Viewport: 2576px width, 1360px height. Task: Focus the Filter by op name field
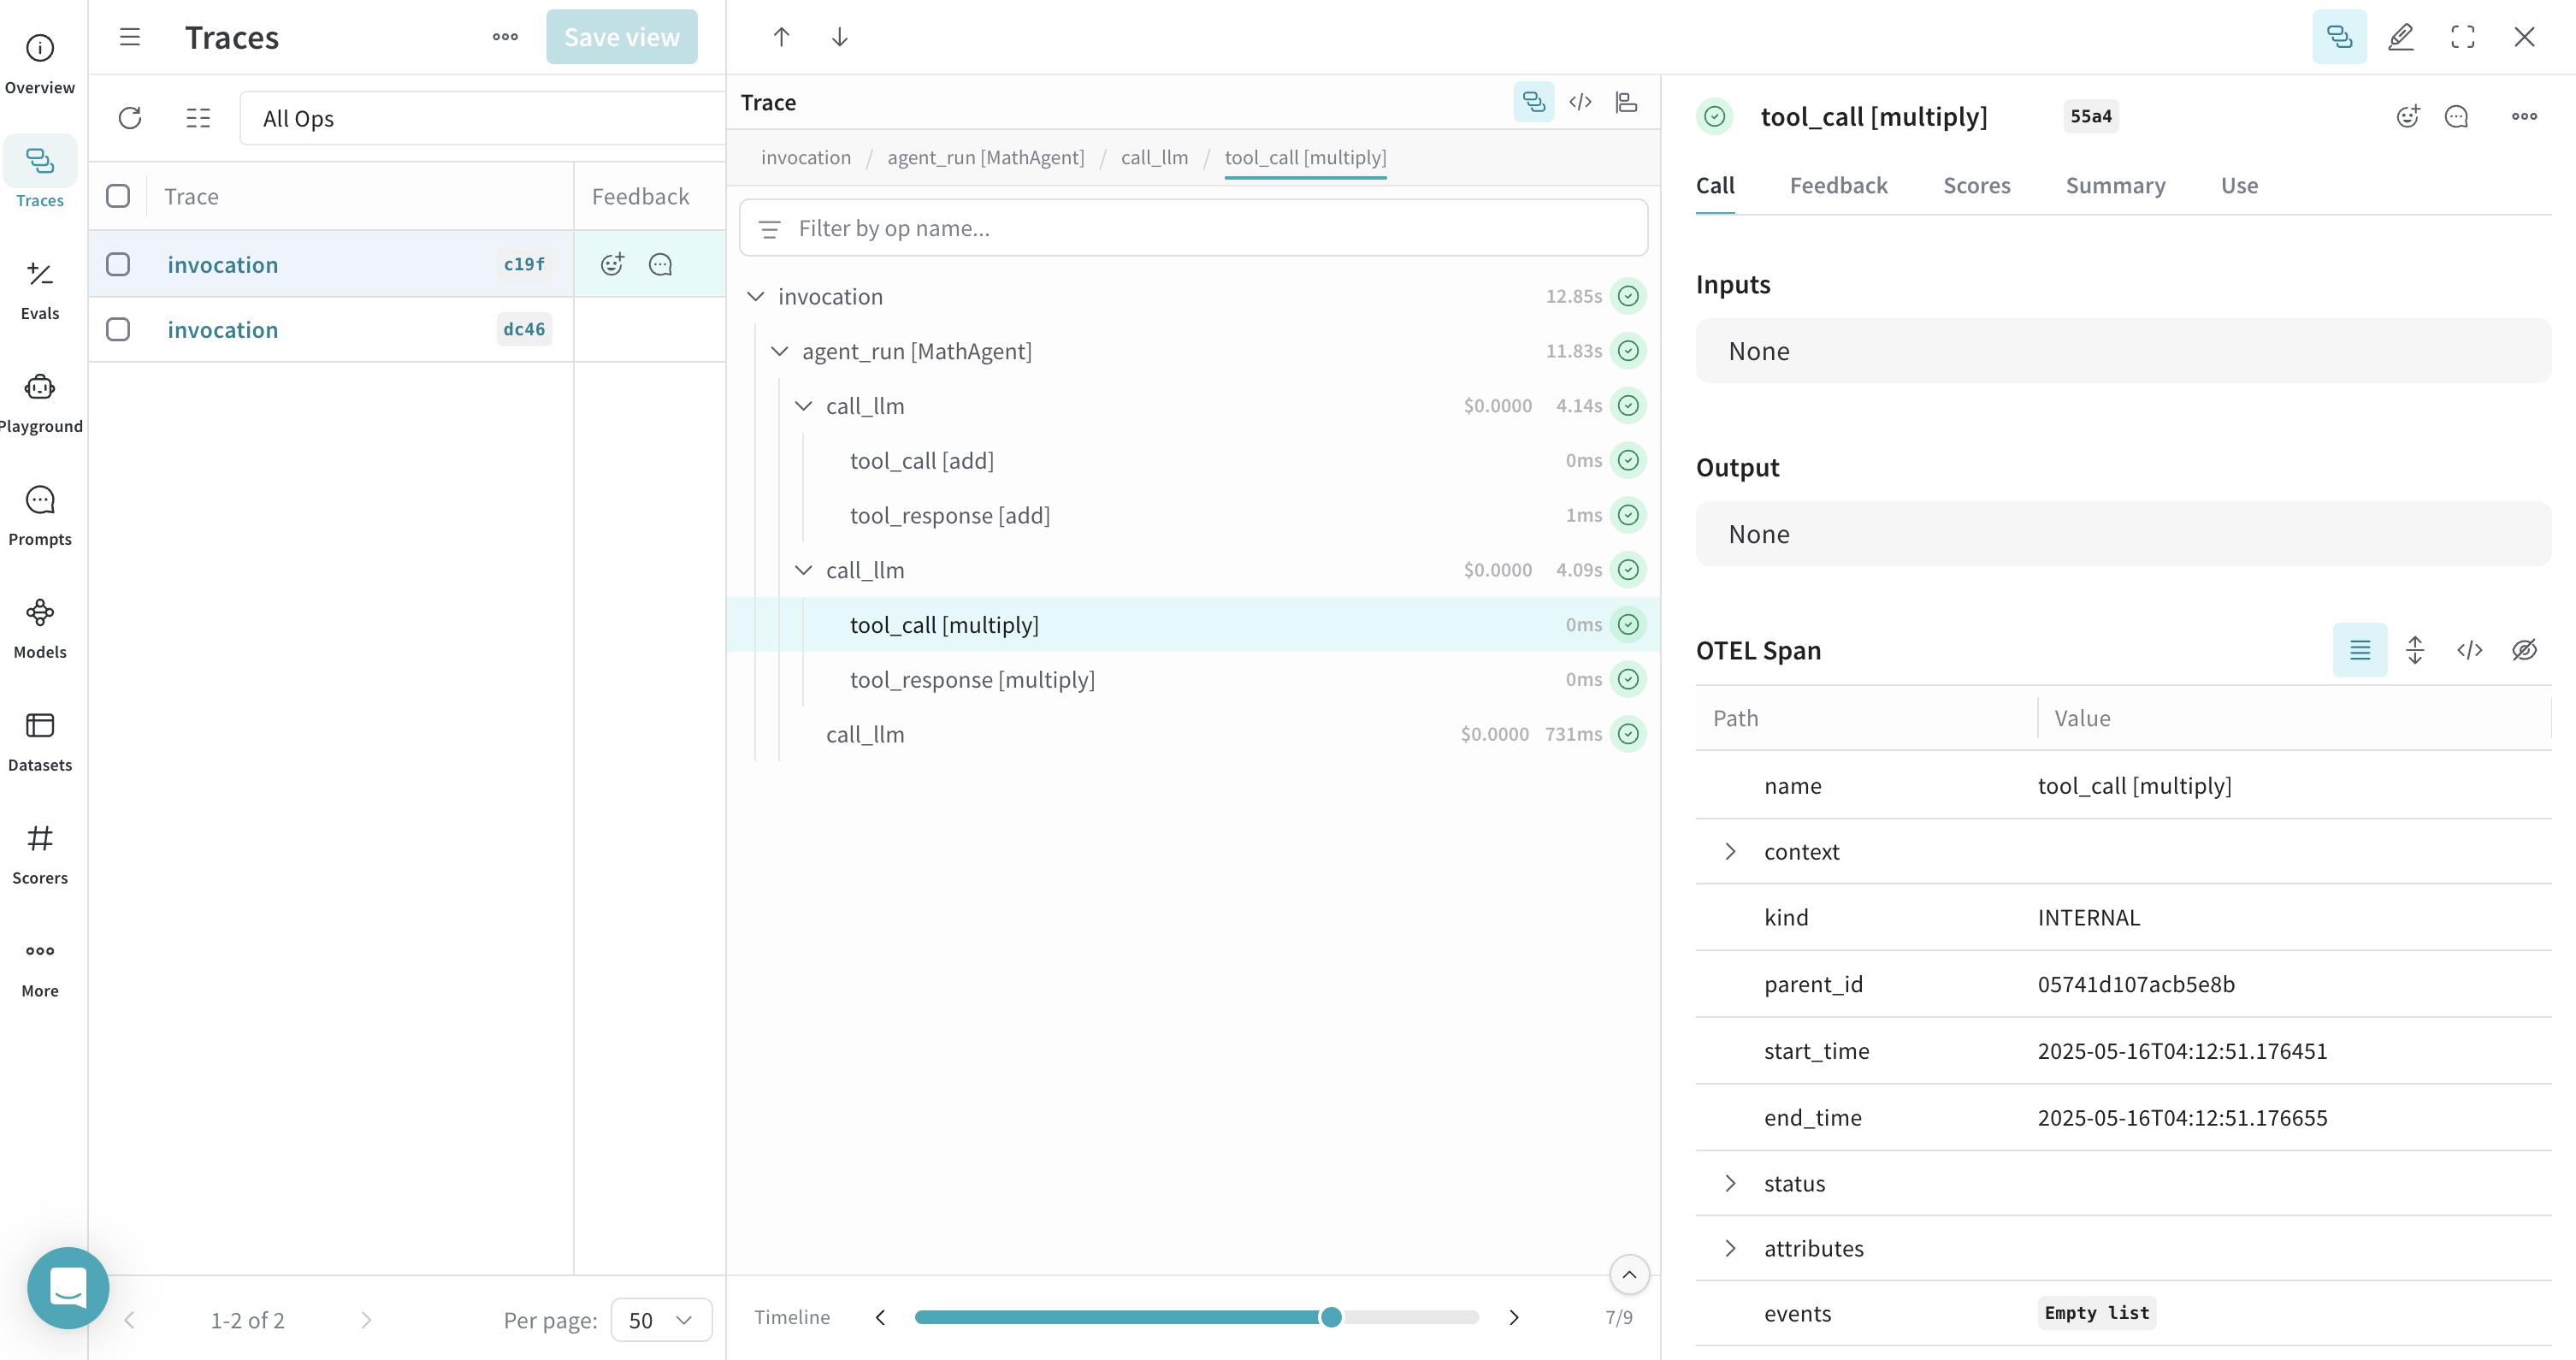(1193, 228)
